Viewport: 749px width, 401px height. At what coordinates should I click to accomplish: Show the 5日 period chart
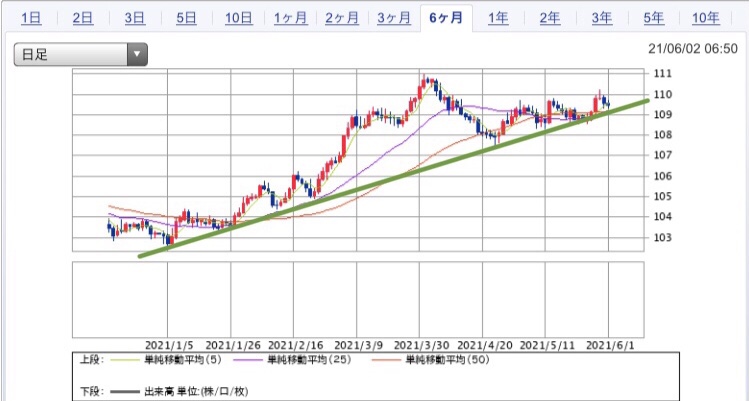(x=187, y=18)
